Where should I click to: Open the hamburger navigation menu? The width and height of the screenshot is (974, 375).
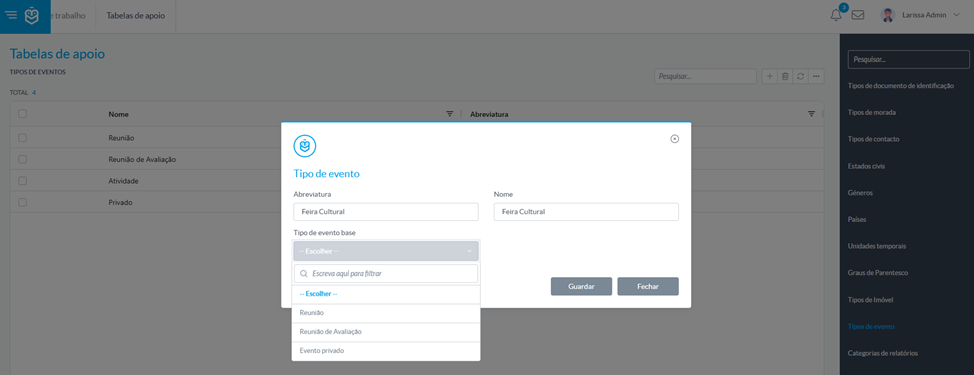tap(11, 15)
